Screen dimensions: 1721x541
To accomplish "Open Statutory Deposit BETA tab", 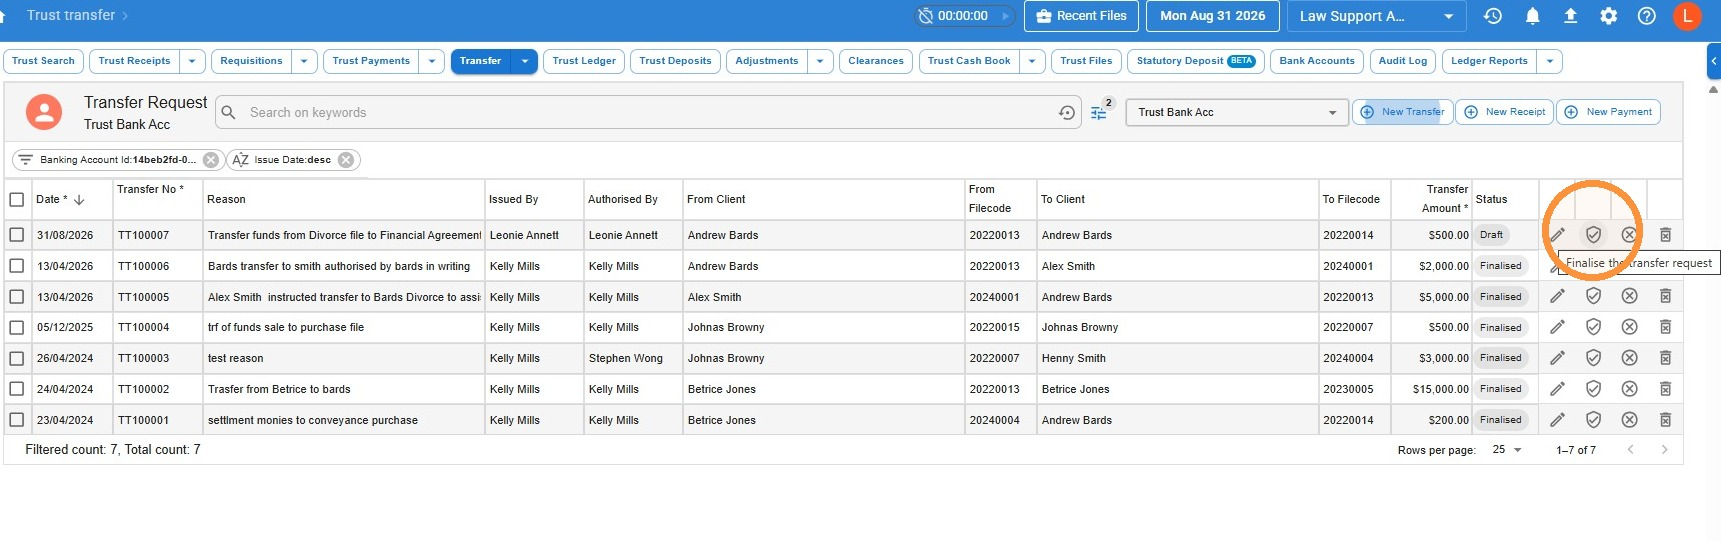I will pos(1196,61).
